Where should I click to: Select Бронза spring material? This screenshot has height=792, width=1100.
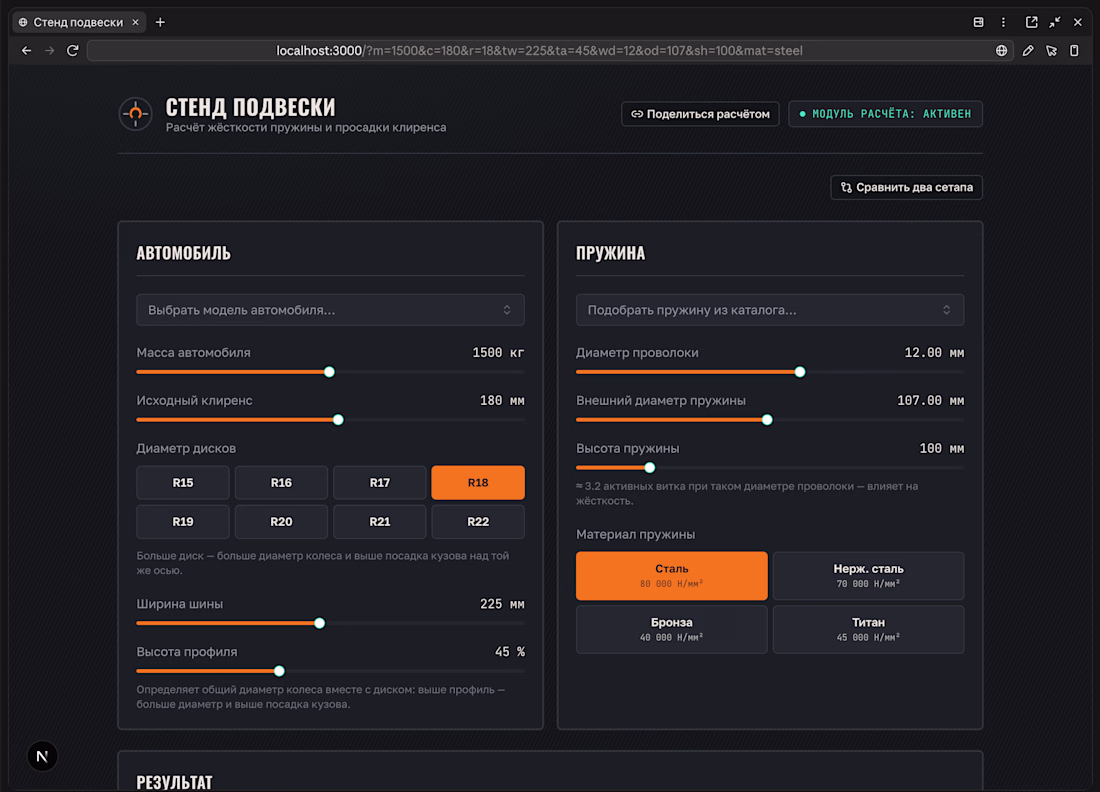click(671, 629)
